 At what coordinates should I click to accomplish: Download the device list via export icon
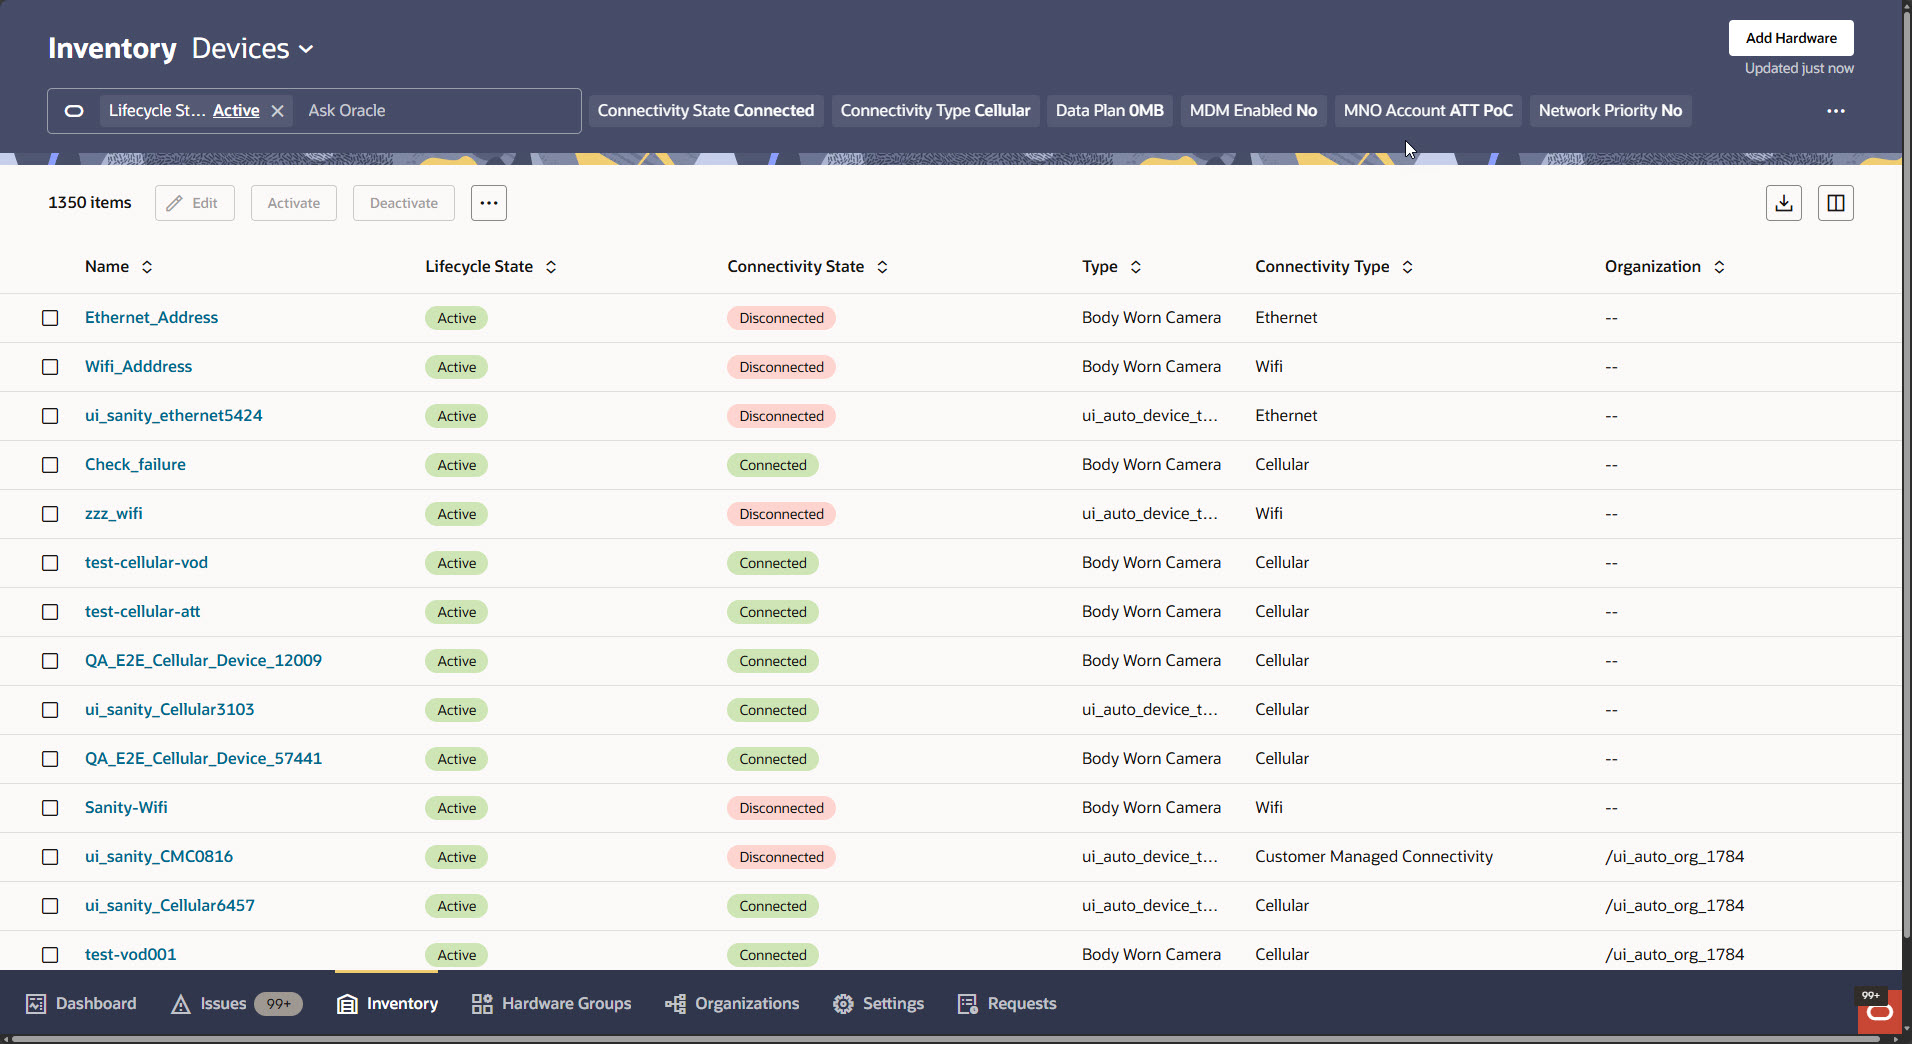tap(1783, 202)
